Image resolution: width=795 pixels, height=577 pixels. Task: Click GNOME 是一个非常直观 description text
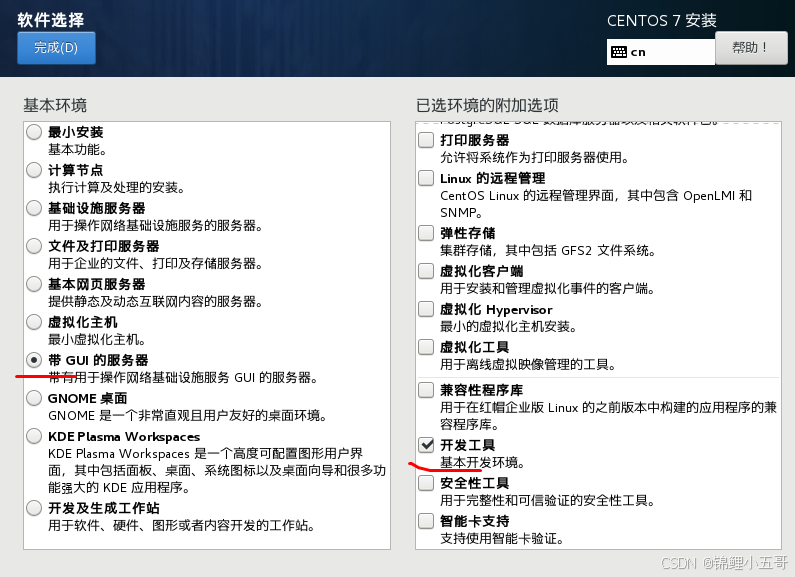coord(188,416)
